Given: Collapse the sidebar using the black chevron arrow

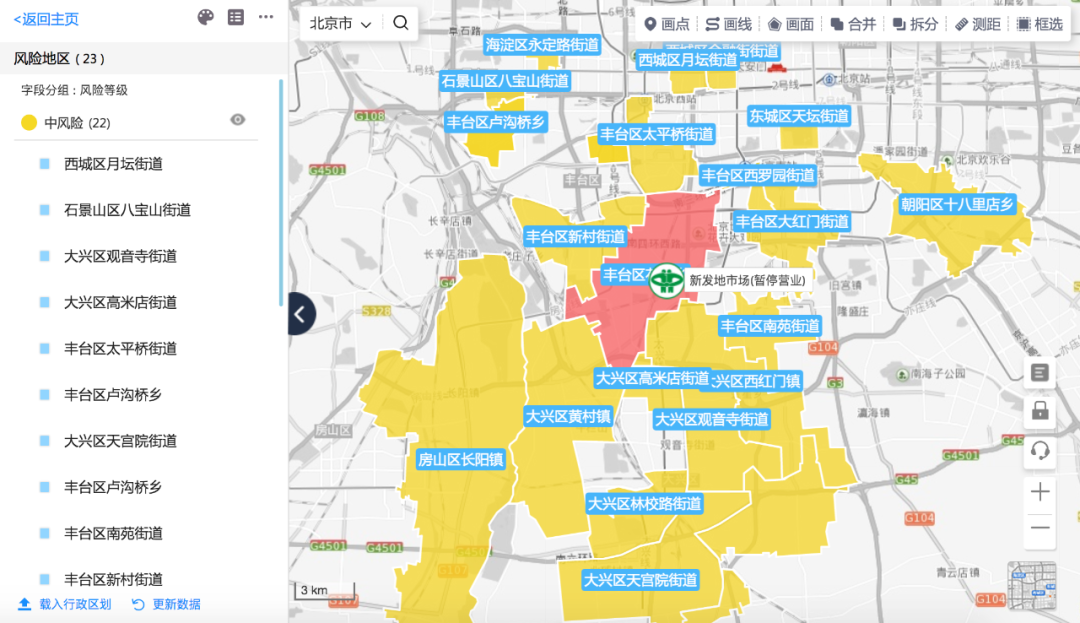Looking at the screenshot, I should click(298, 314).
